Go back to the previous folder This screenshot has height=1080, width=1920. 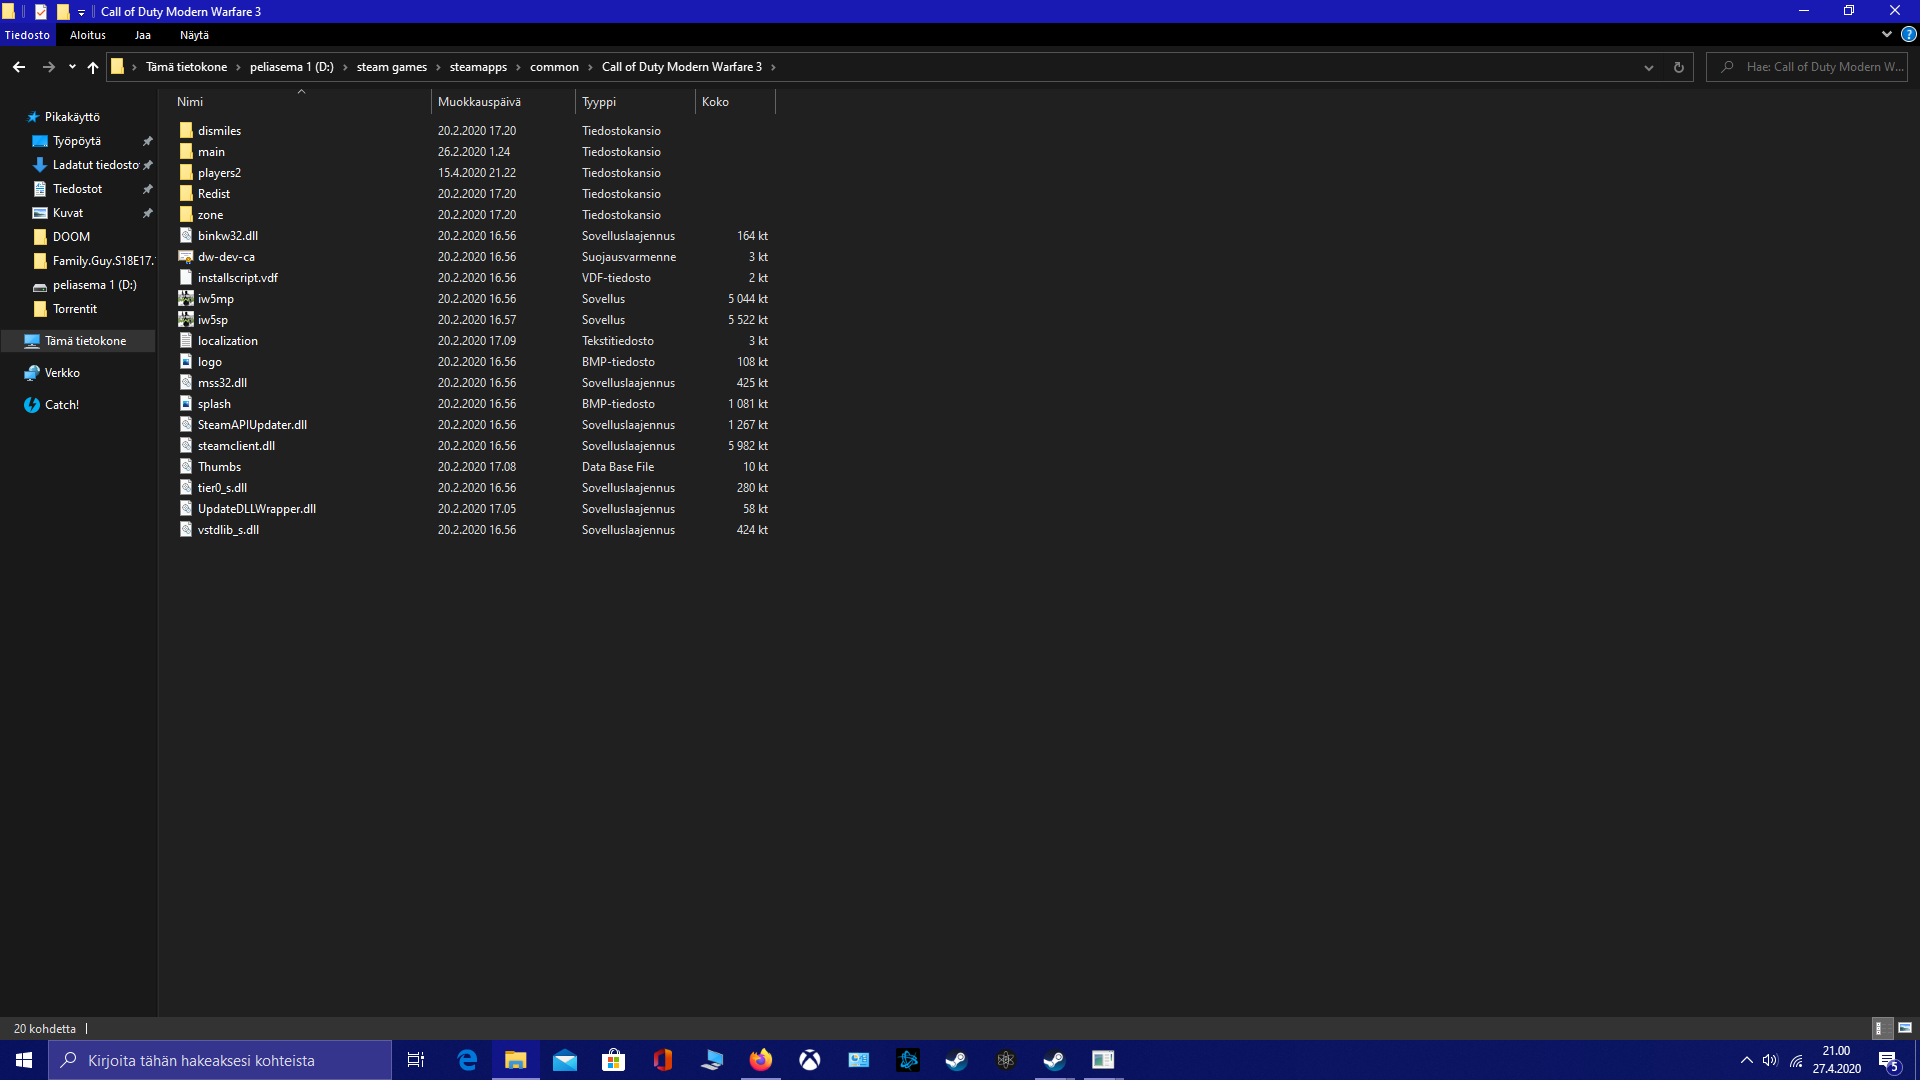pyautogui.click(x=19, y=67)
